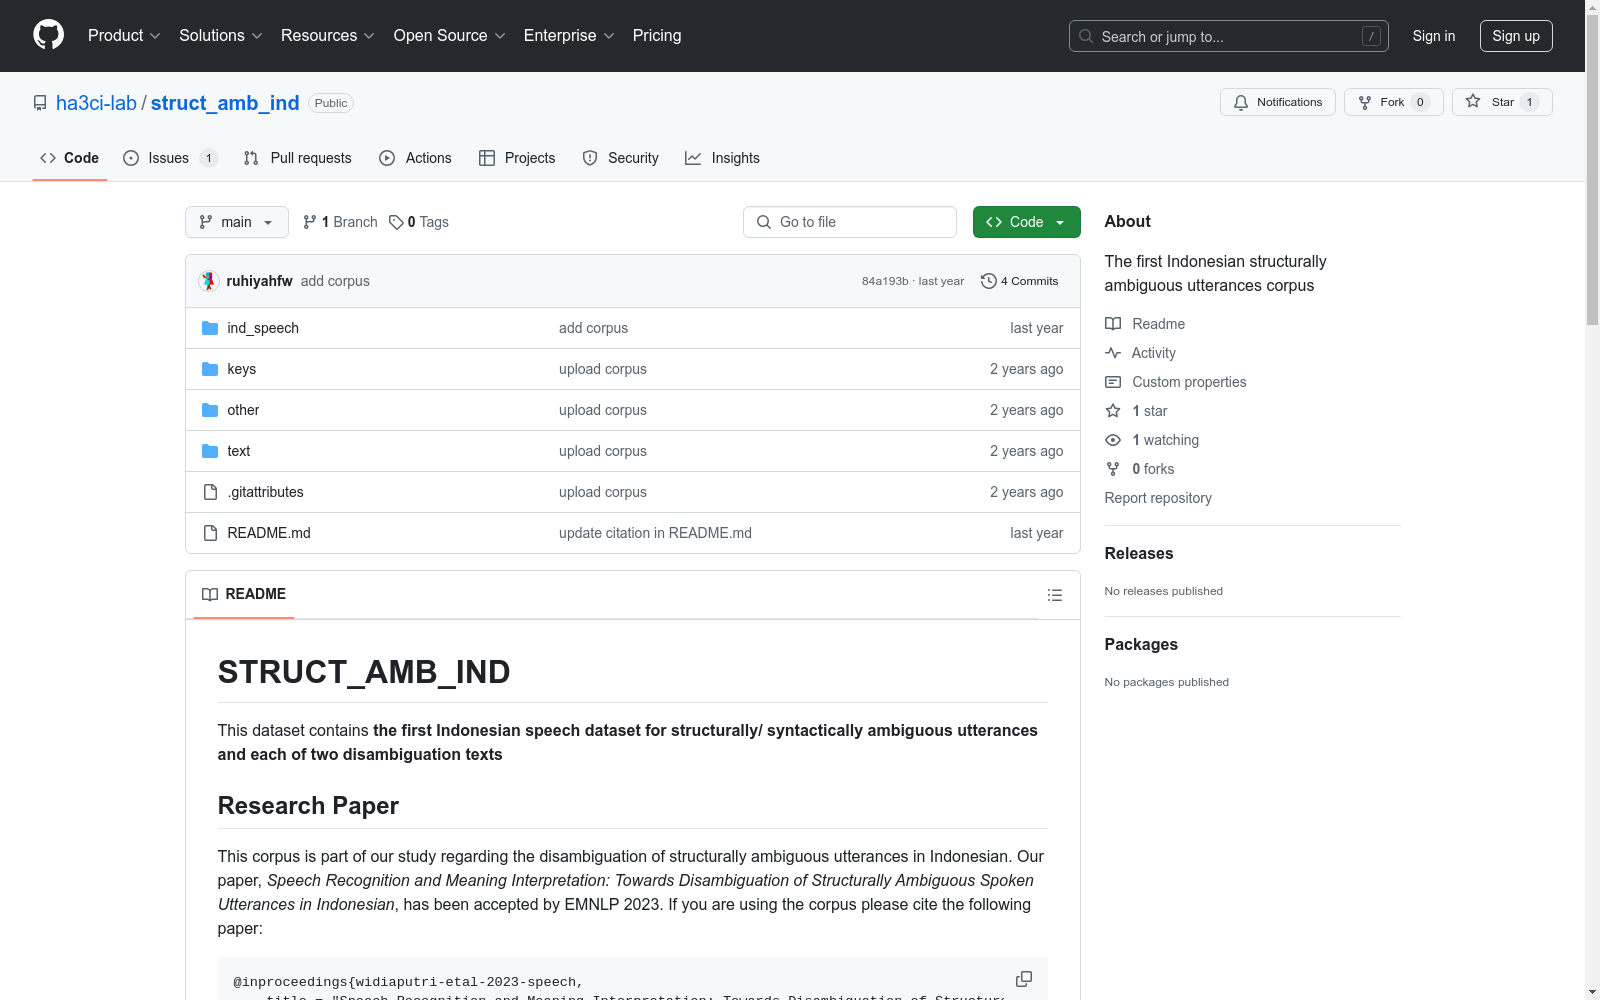Screen dimensions: 1600x1000
Task: Switch to the Pull requests tab
Action: tap(298, 158)
